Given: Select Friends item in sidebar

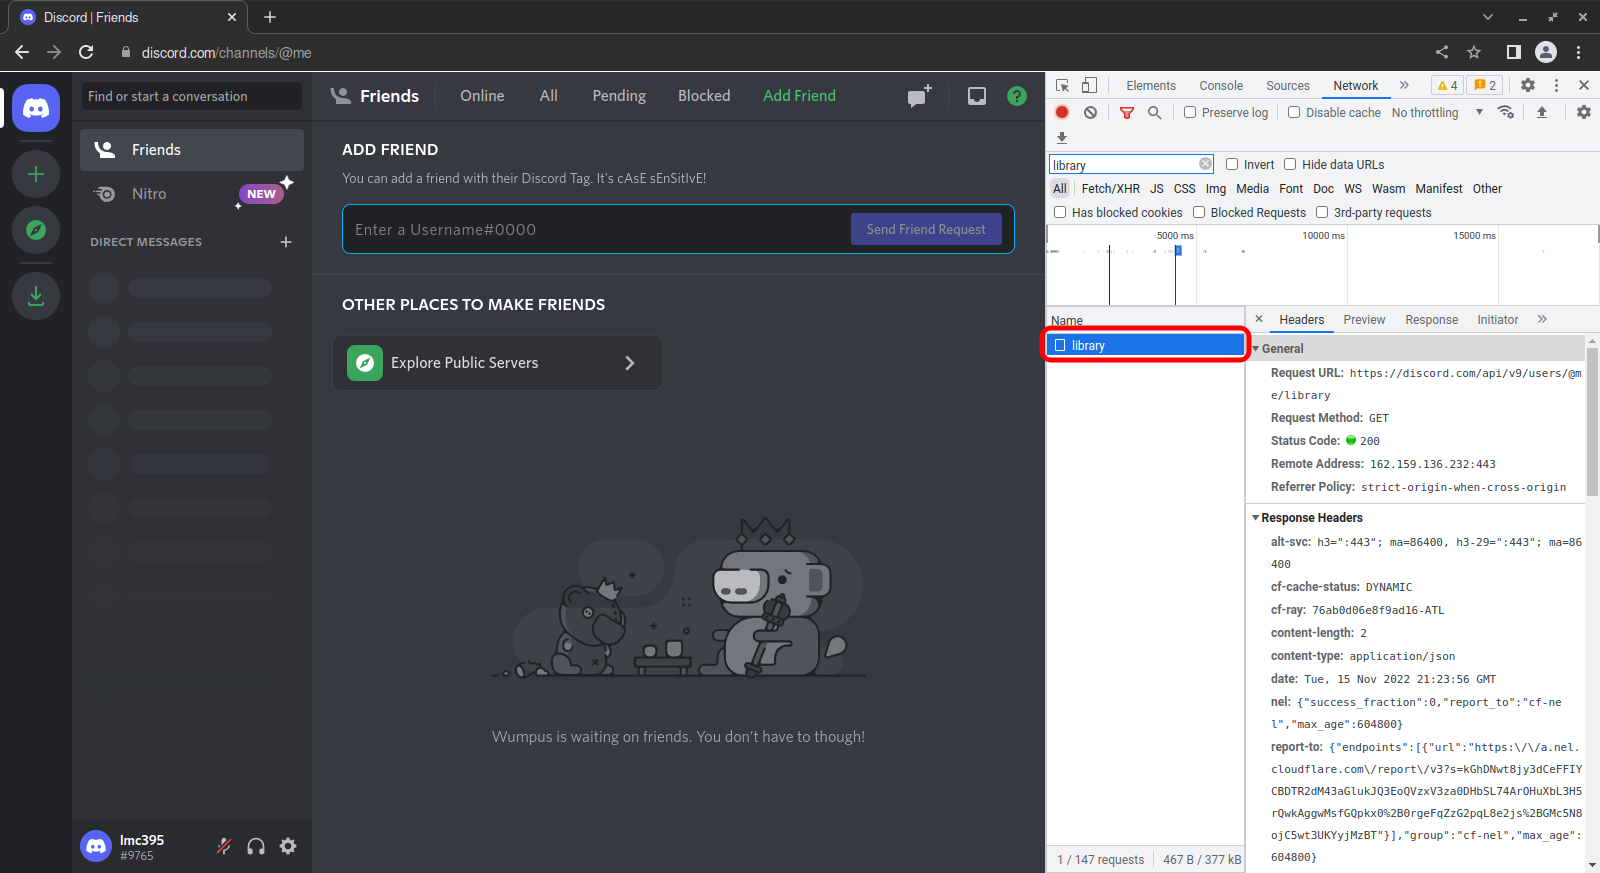Looking at the screenshot, I should 192,150.
